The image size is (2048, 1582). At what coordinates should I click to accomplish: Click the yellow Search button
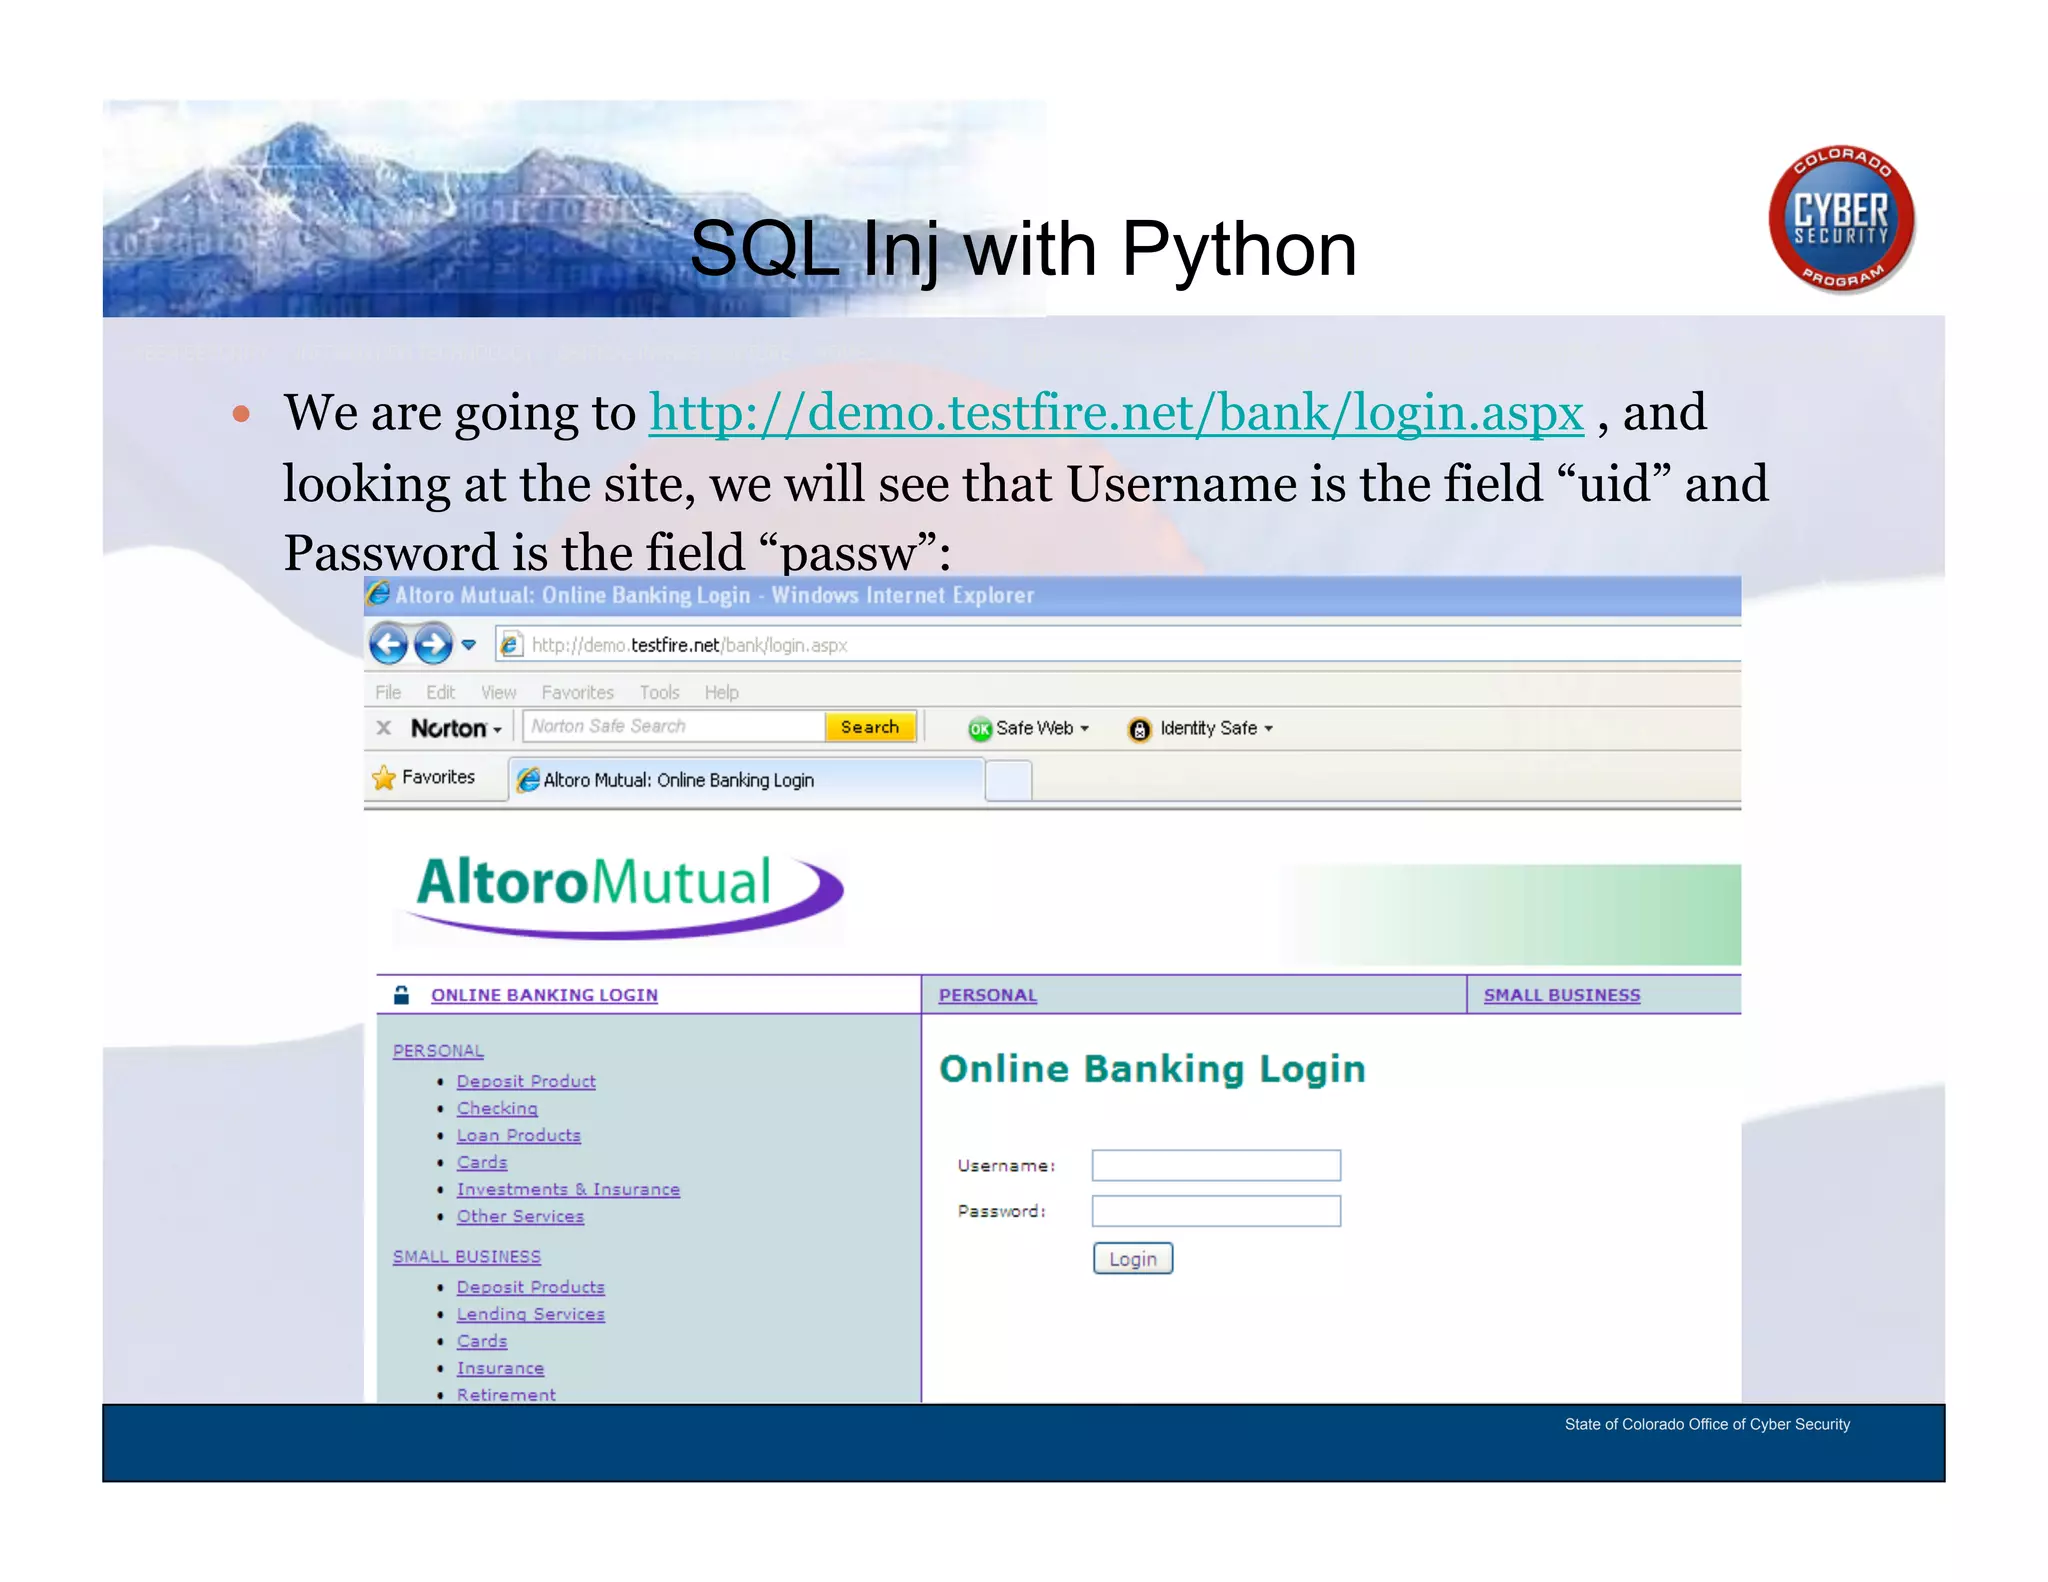click(870, 727)
